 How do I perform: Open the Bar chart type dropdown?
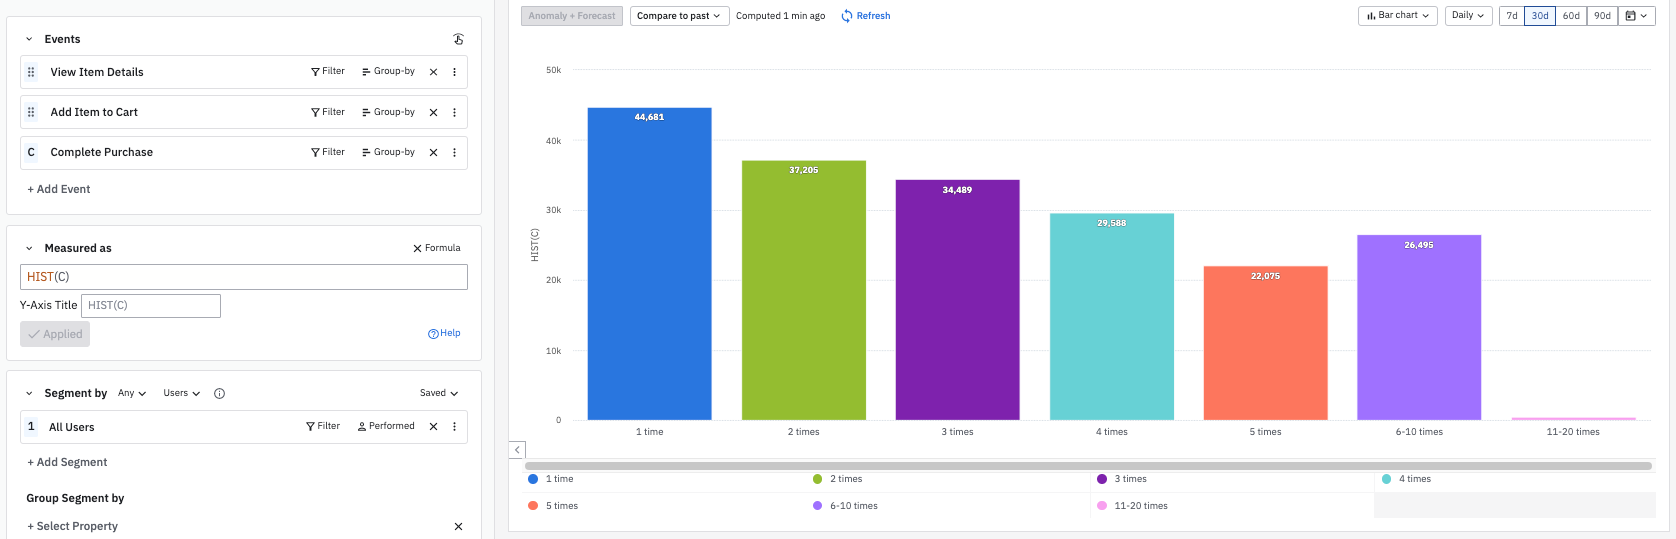click(x=1397, y=16)
